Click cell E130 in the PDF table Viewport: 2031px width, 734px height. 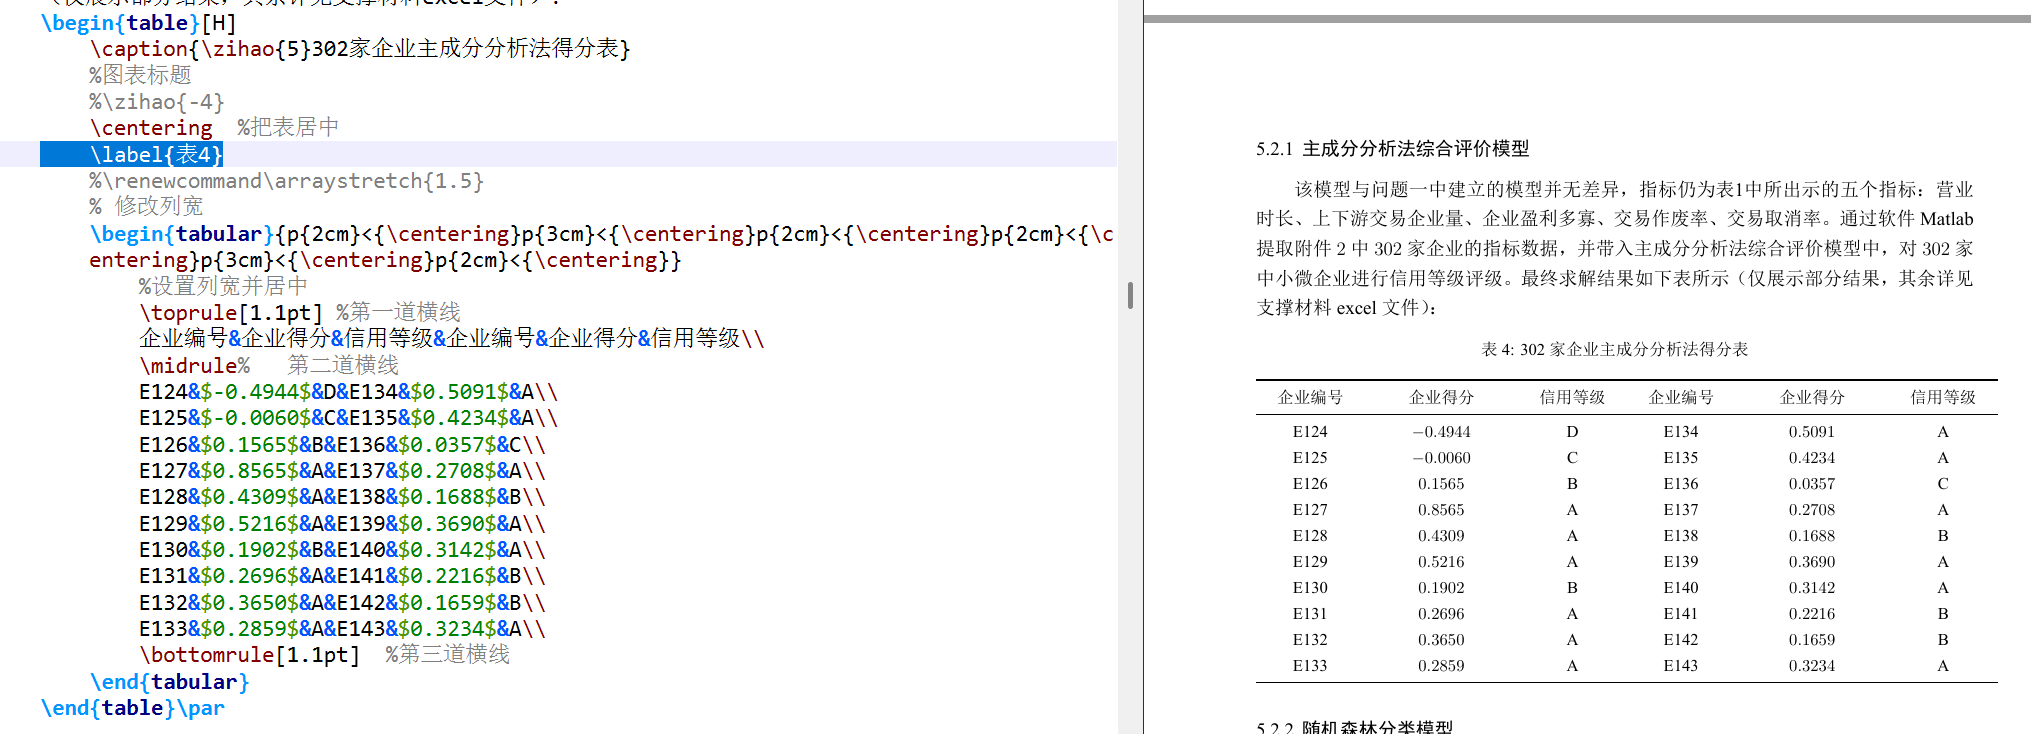tap(1310, 588)
